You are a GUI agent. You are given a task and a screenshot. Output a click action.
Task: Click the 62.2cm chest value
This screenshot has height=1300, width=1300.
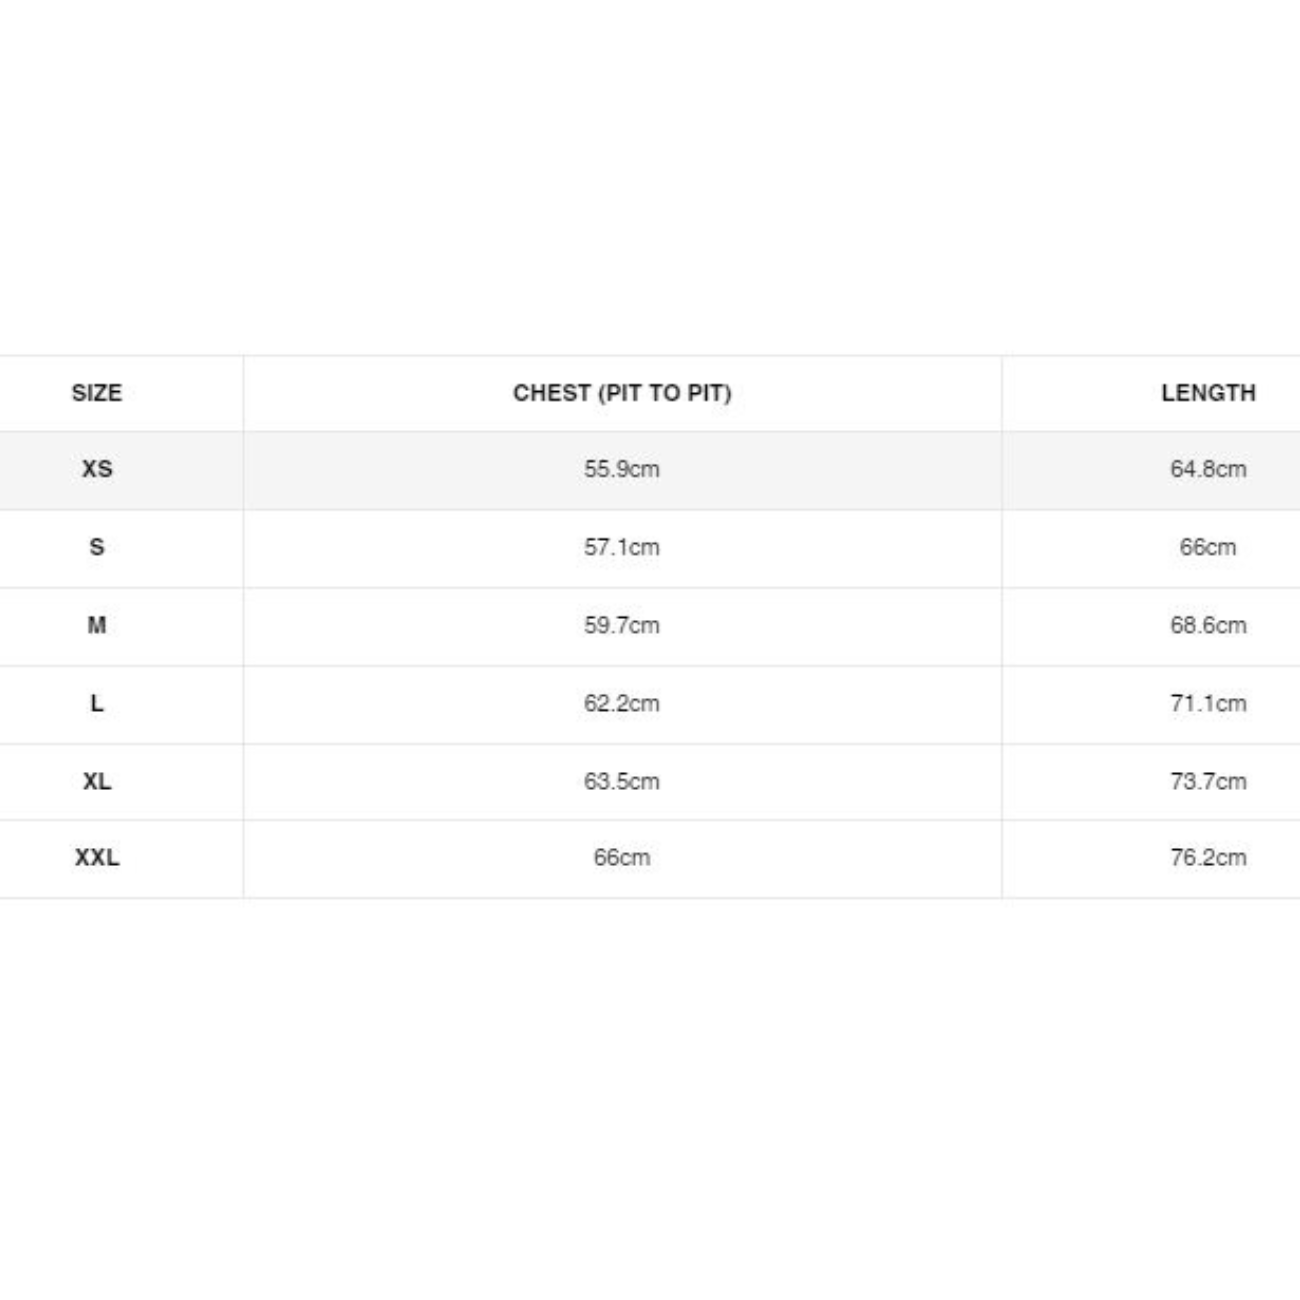622,703
